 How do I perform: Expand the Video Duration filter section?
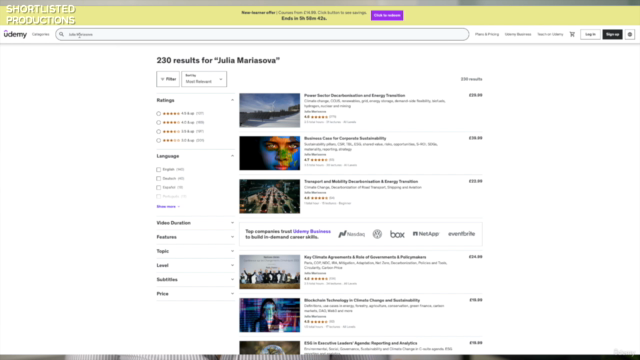point(195,223)
